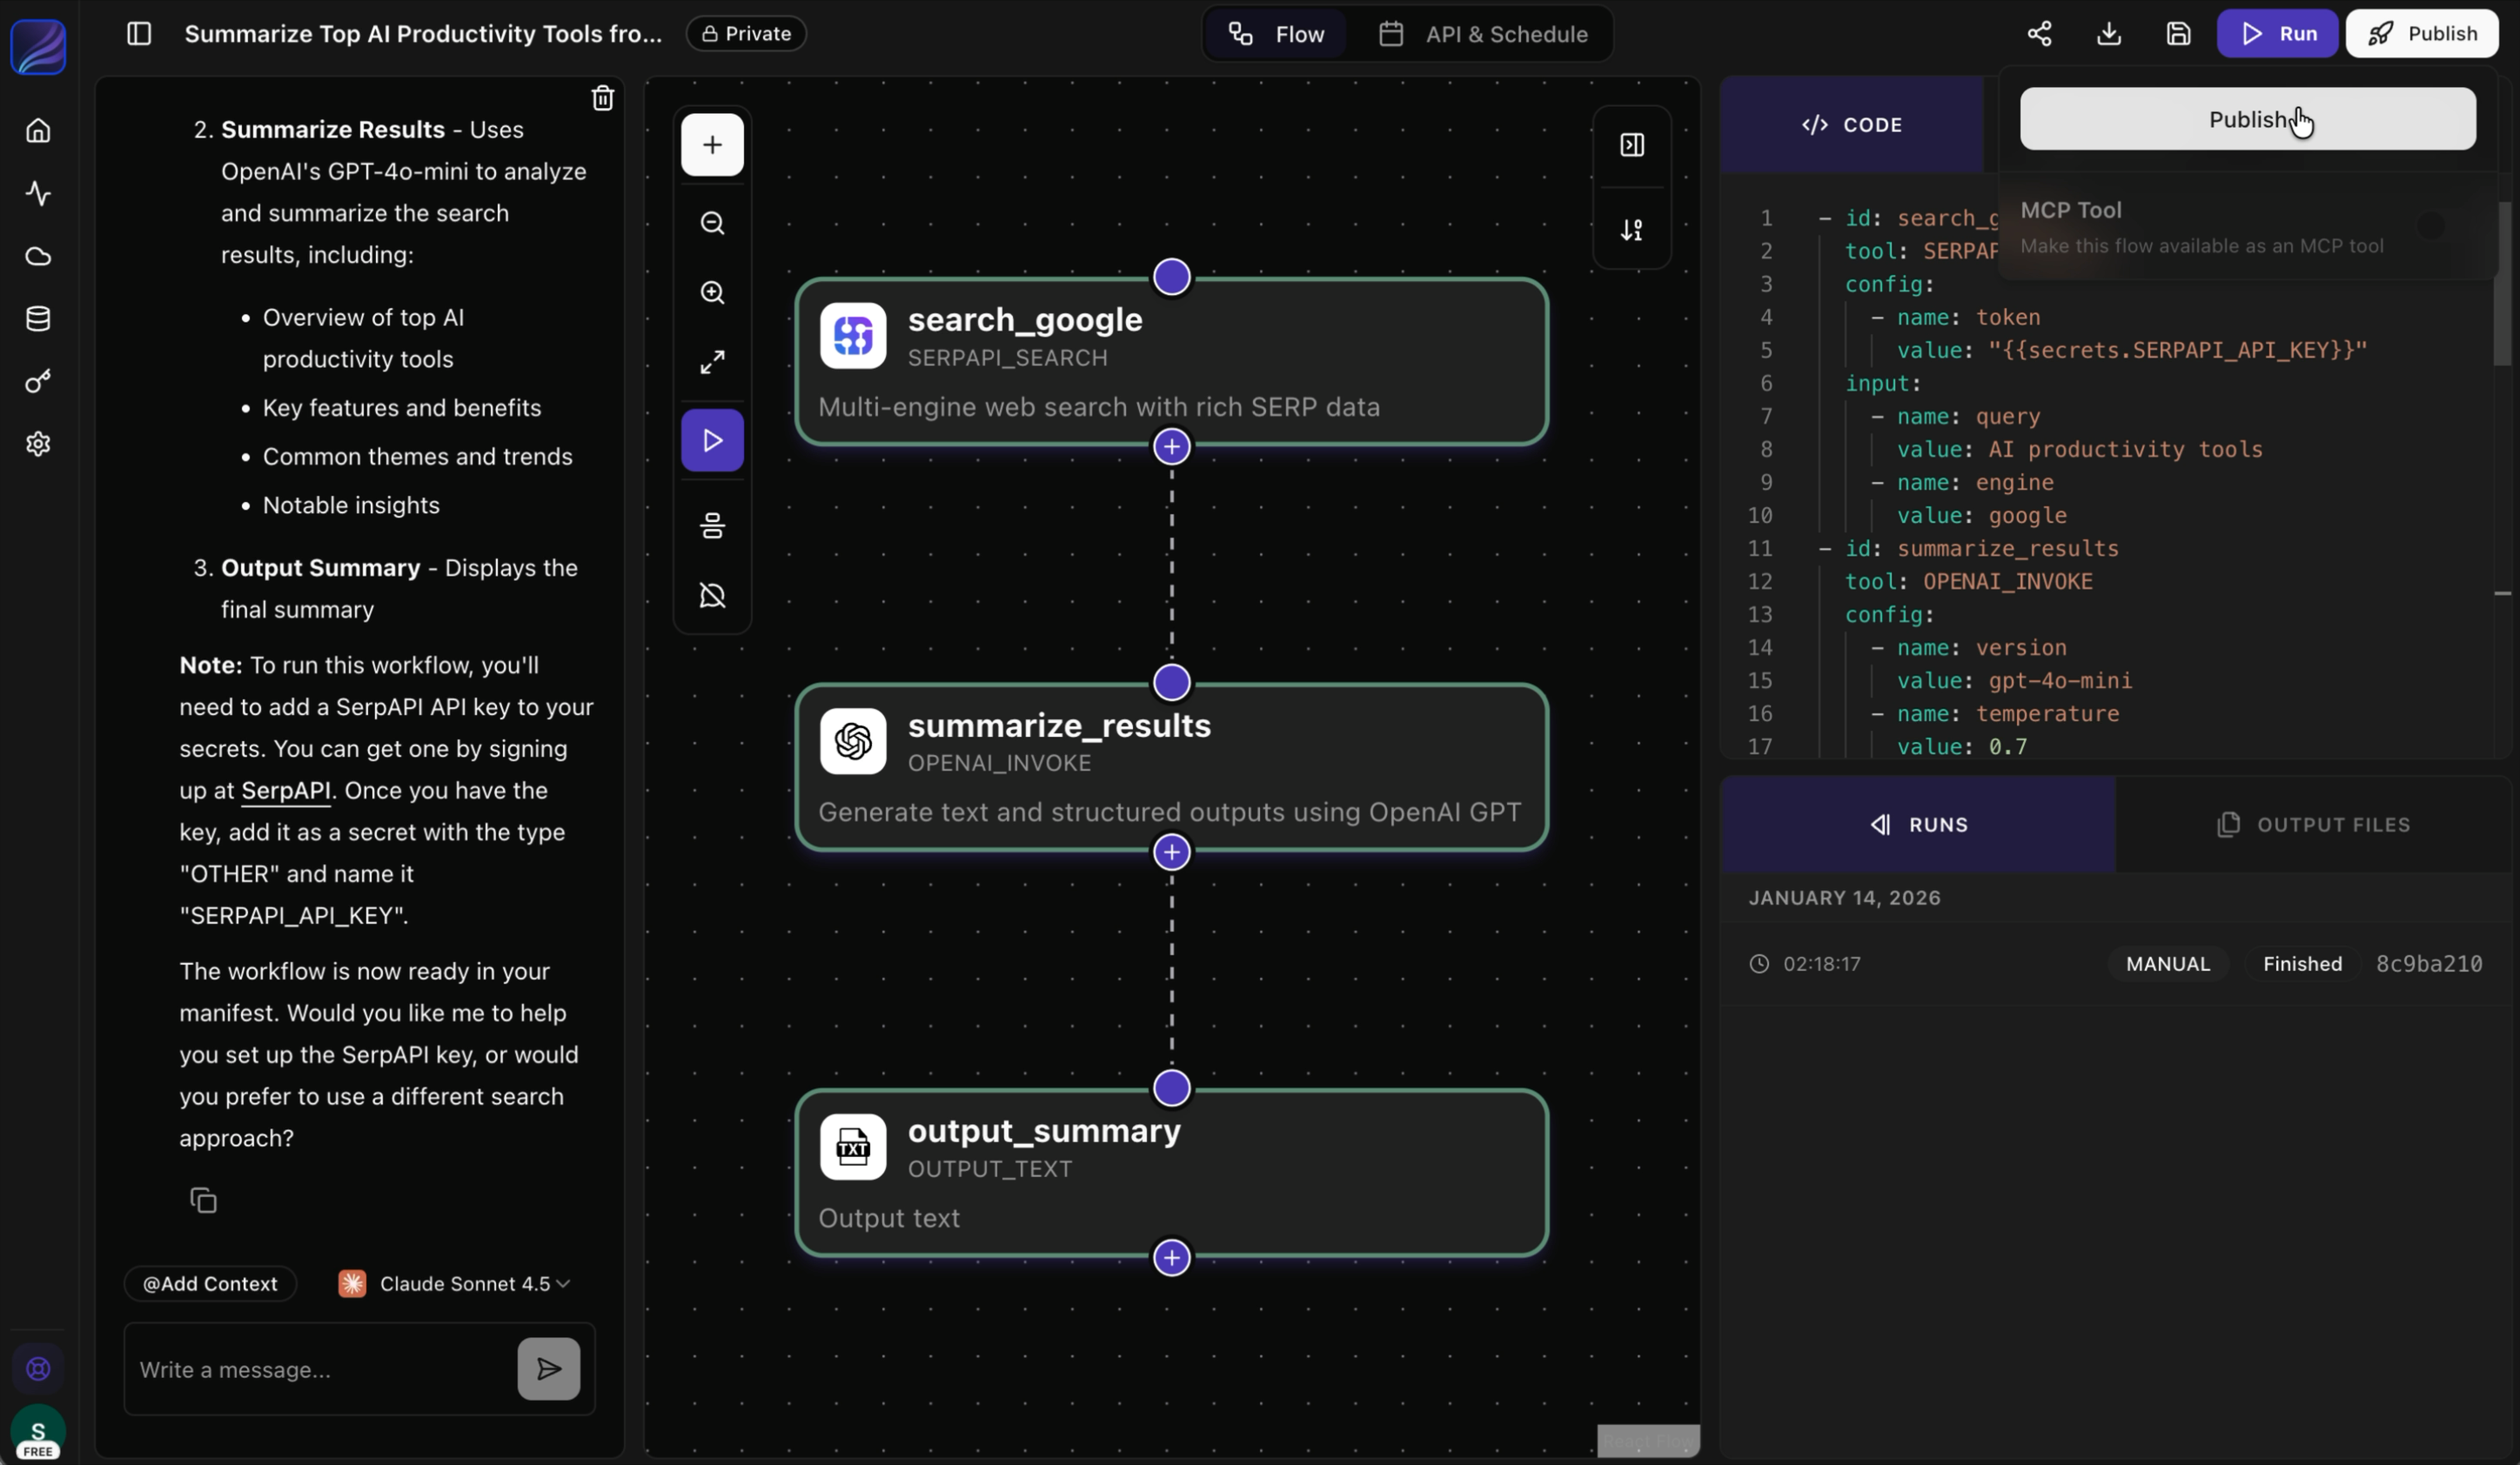
Task: Copy the assistant message with copy icon
Action: click(x=203, y=1200)
